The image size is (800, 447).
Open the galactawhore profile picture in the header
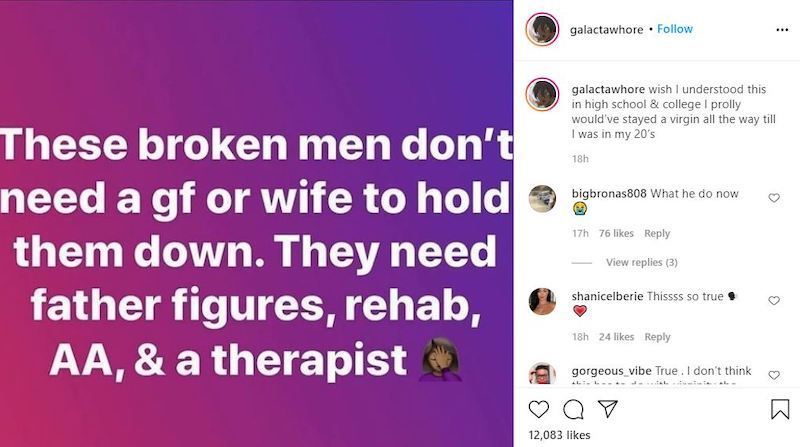click(x=542, y=30)
